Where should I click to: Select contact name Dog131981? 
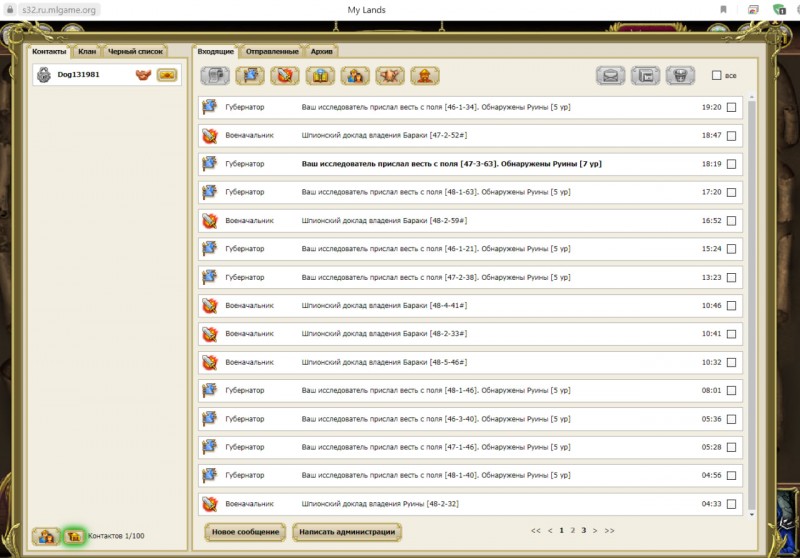click(x=79, y=74)
